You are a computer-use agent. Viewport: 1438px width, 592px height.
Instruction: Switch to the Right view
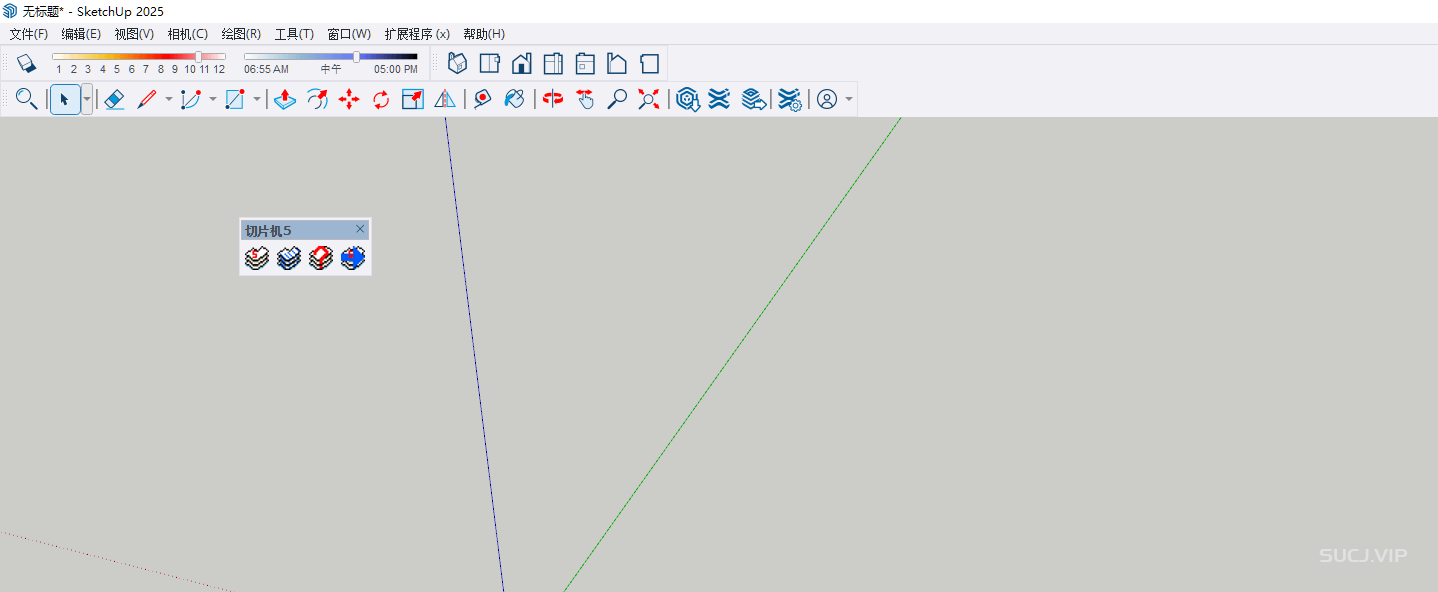[553, 63]
